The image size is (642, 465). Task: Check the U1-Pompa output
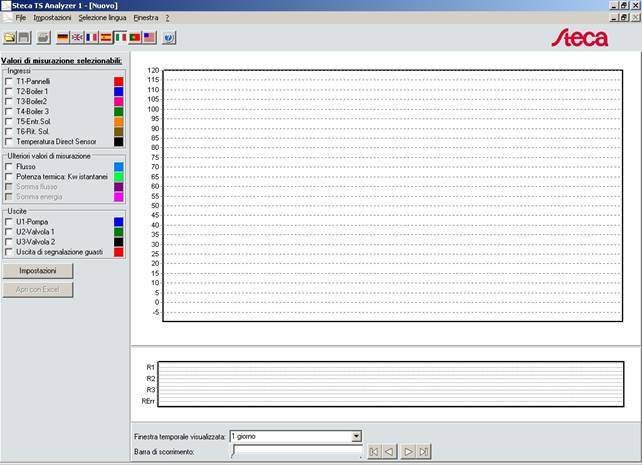point(9,222)
